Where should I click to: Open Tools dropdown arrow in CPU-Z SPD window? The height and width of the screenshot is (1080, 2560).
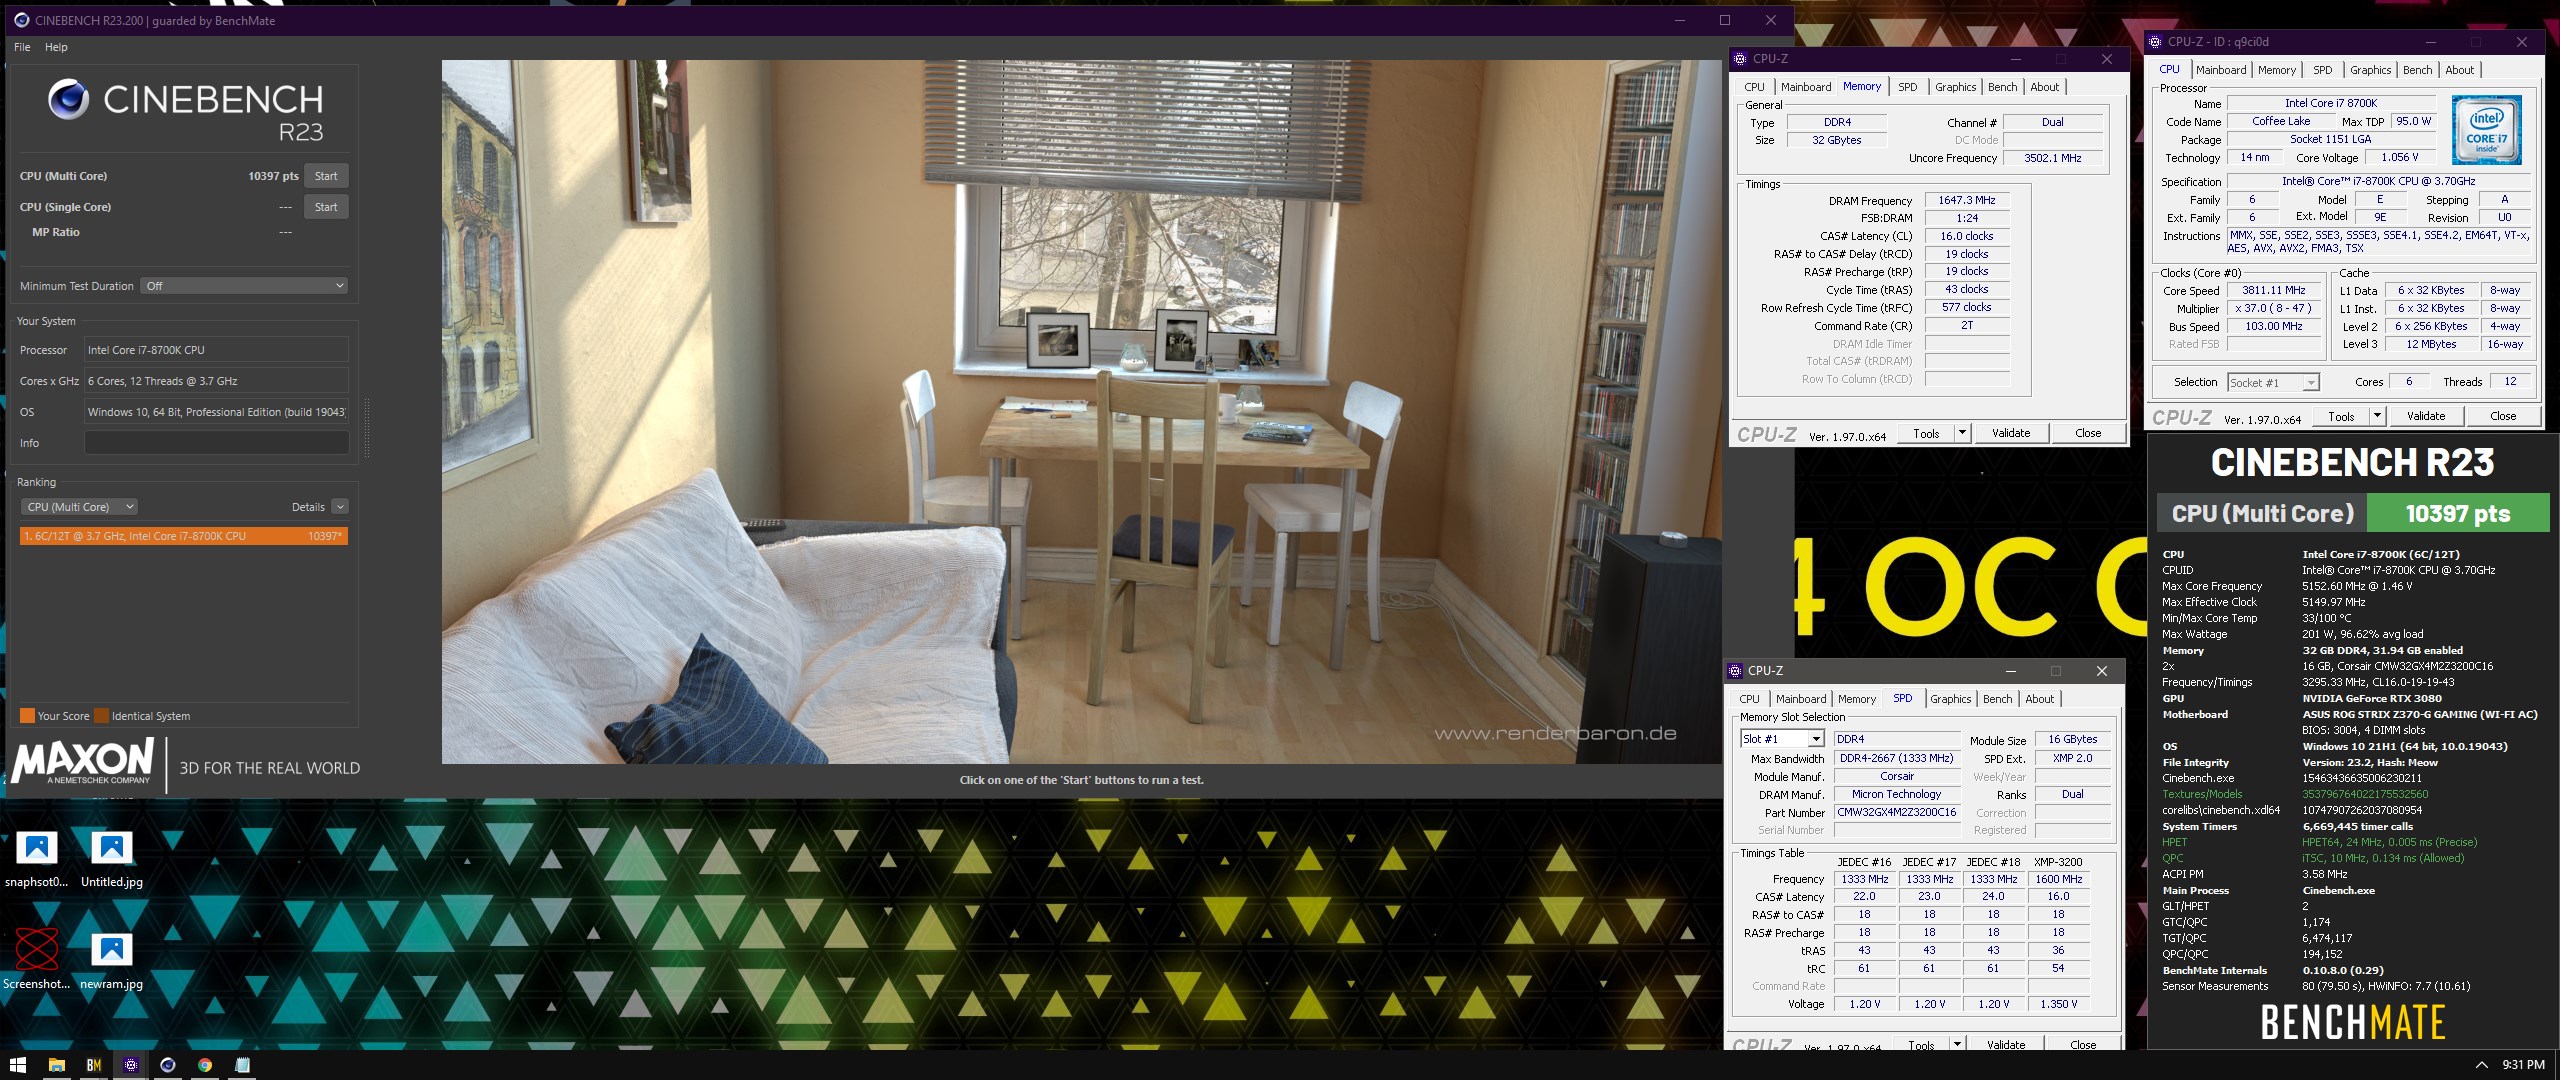coord(1957,1044)
